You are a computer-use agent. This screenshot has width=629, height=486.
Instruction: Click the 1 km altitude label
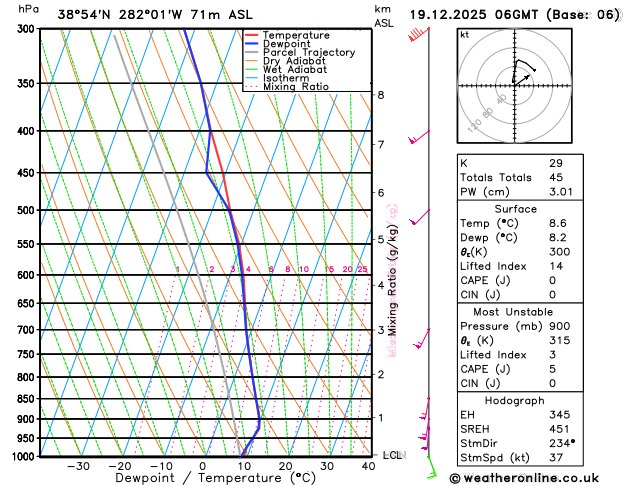381,417
